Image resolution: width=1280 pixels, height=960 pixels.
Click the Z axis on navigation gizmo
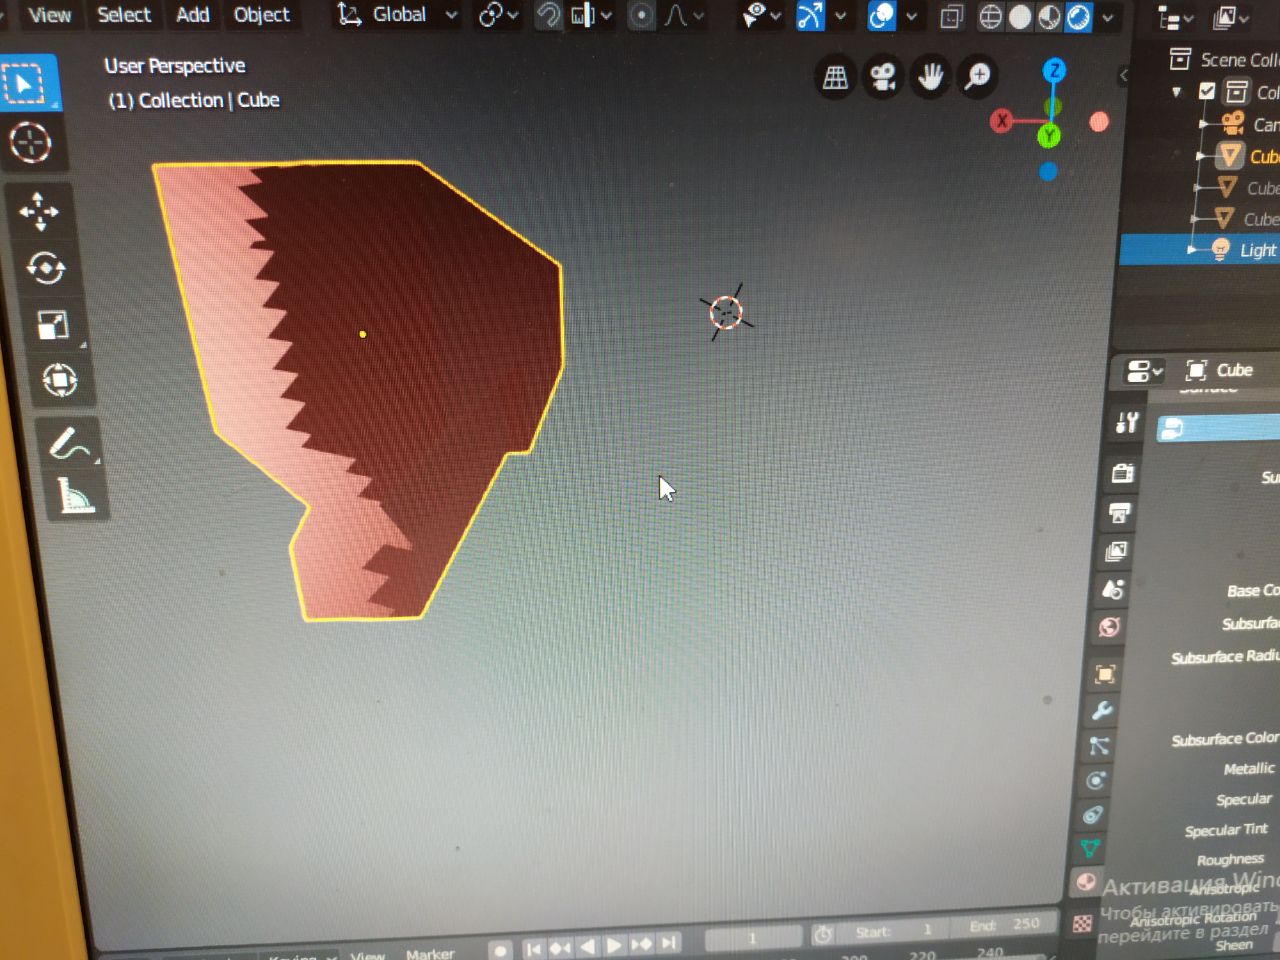(1054, 71)
